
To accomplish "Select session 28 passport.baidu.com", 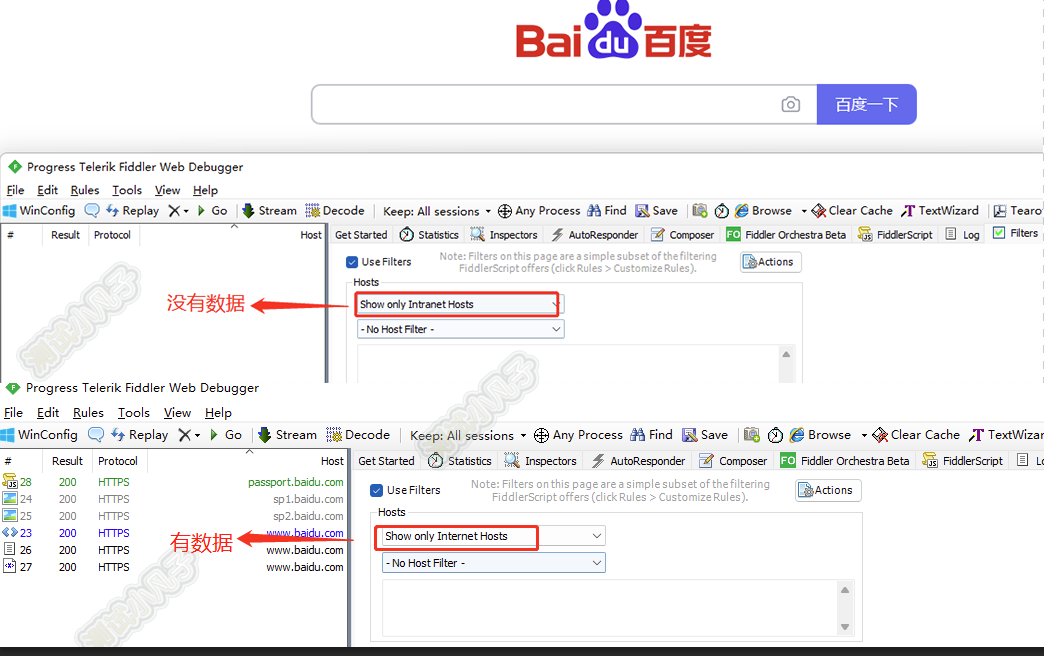I will pos(173,482).
